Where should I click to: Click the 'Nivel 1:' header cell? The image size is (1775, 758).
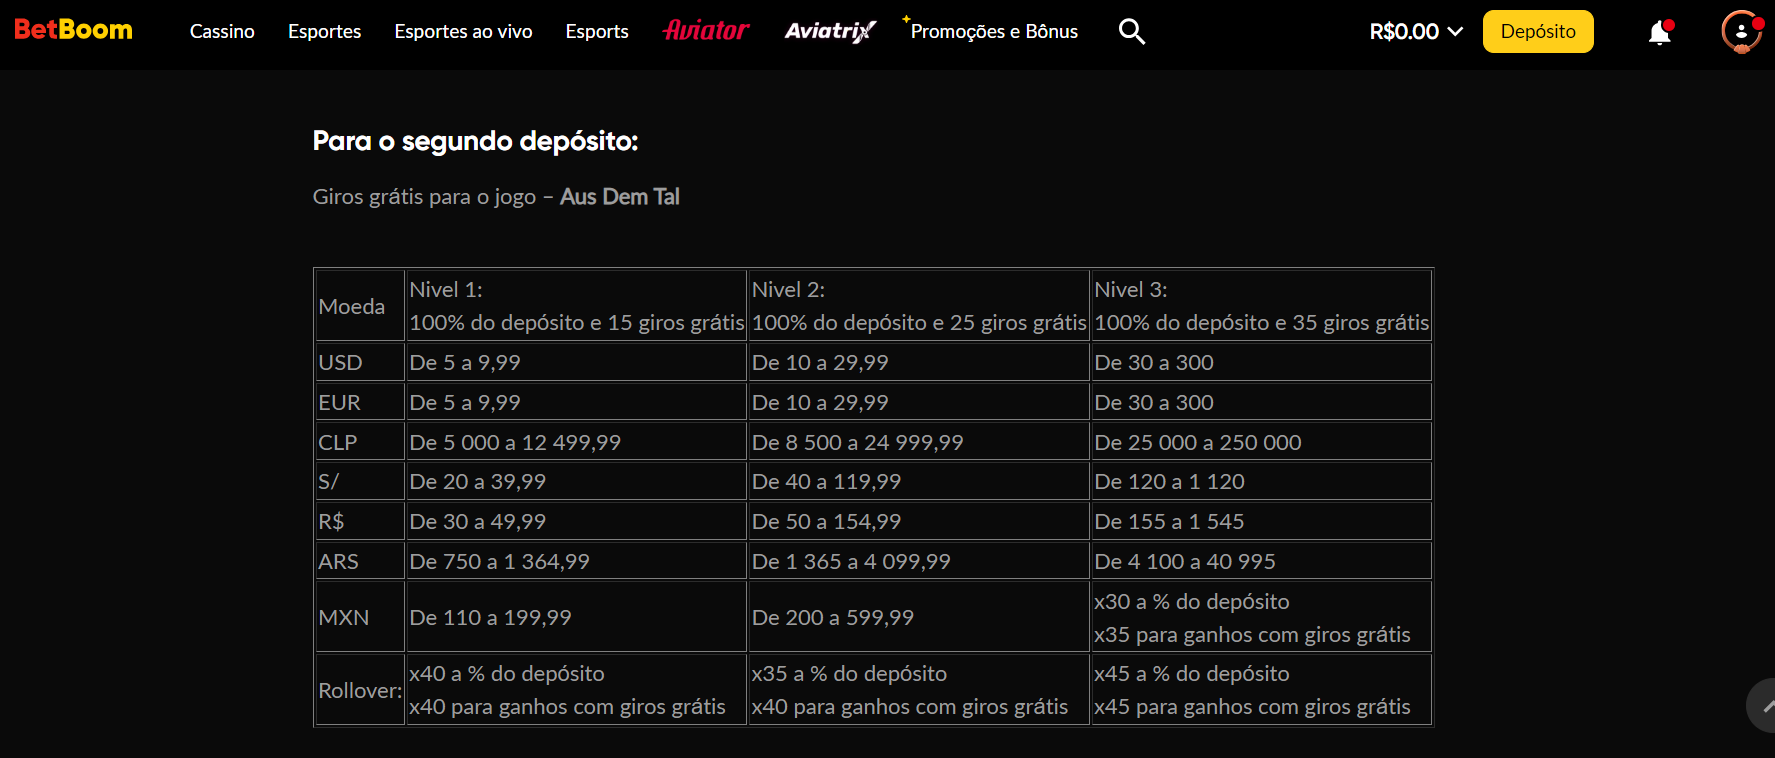click(x=577, y=306)
